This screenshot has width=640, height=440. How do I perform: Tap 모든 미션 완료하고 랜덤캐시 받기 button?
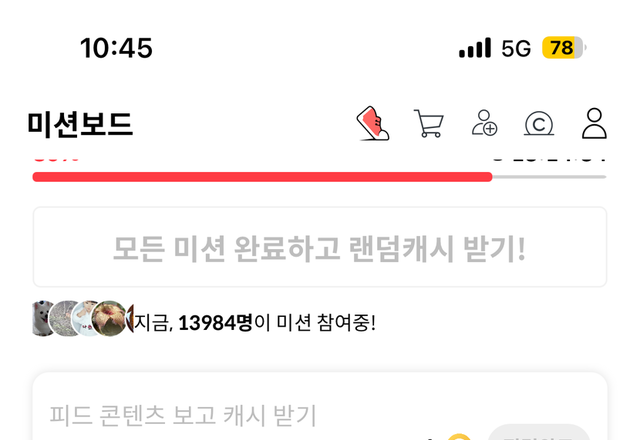click(x=320, y=247)
